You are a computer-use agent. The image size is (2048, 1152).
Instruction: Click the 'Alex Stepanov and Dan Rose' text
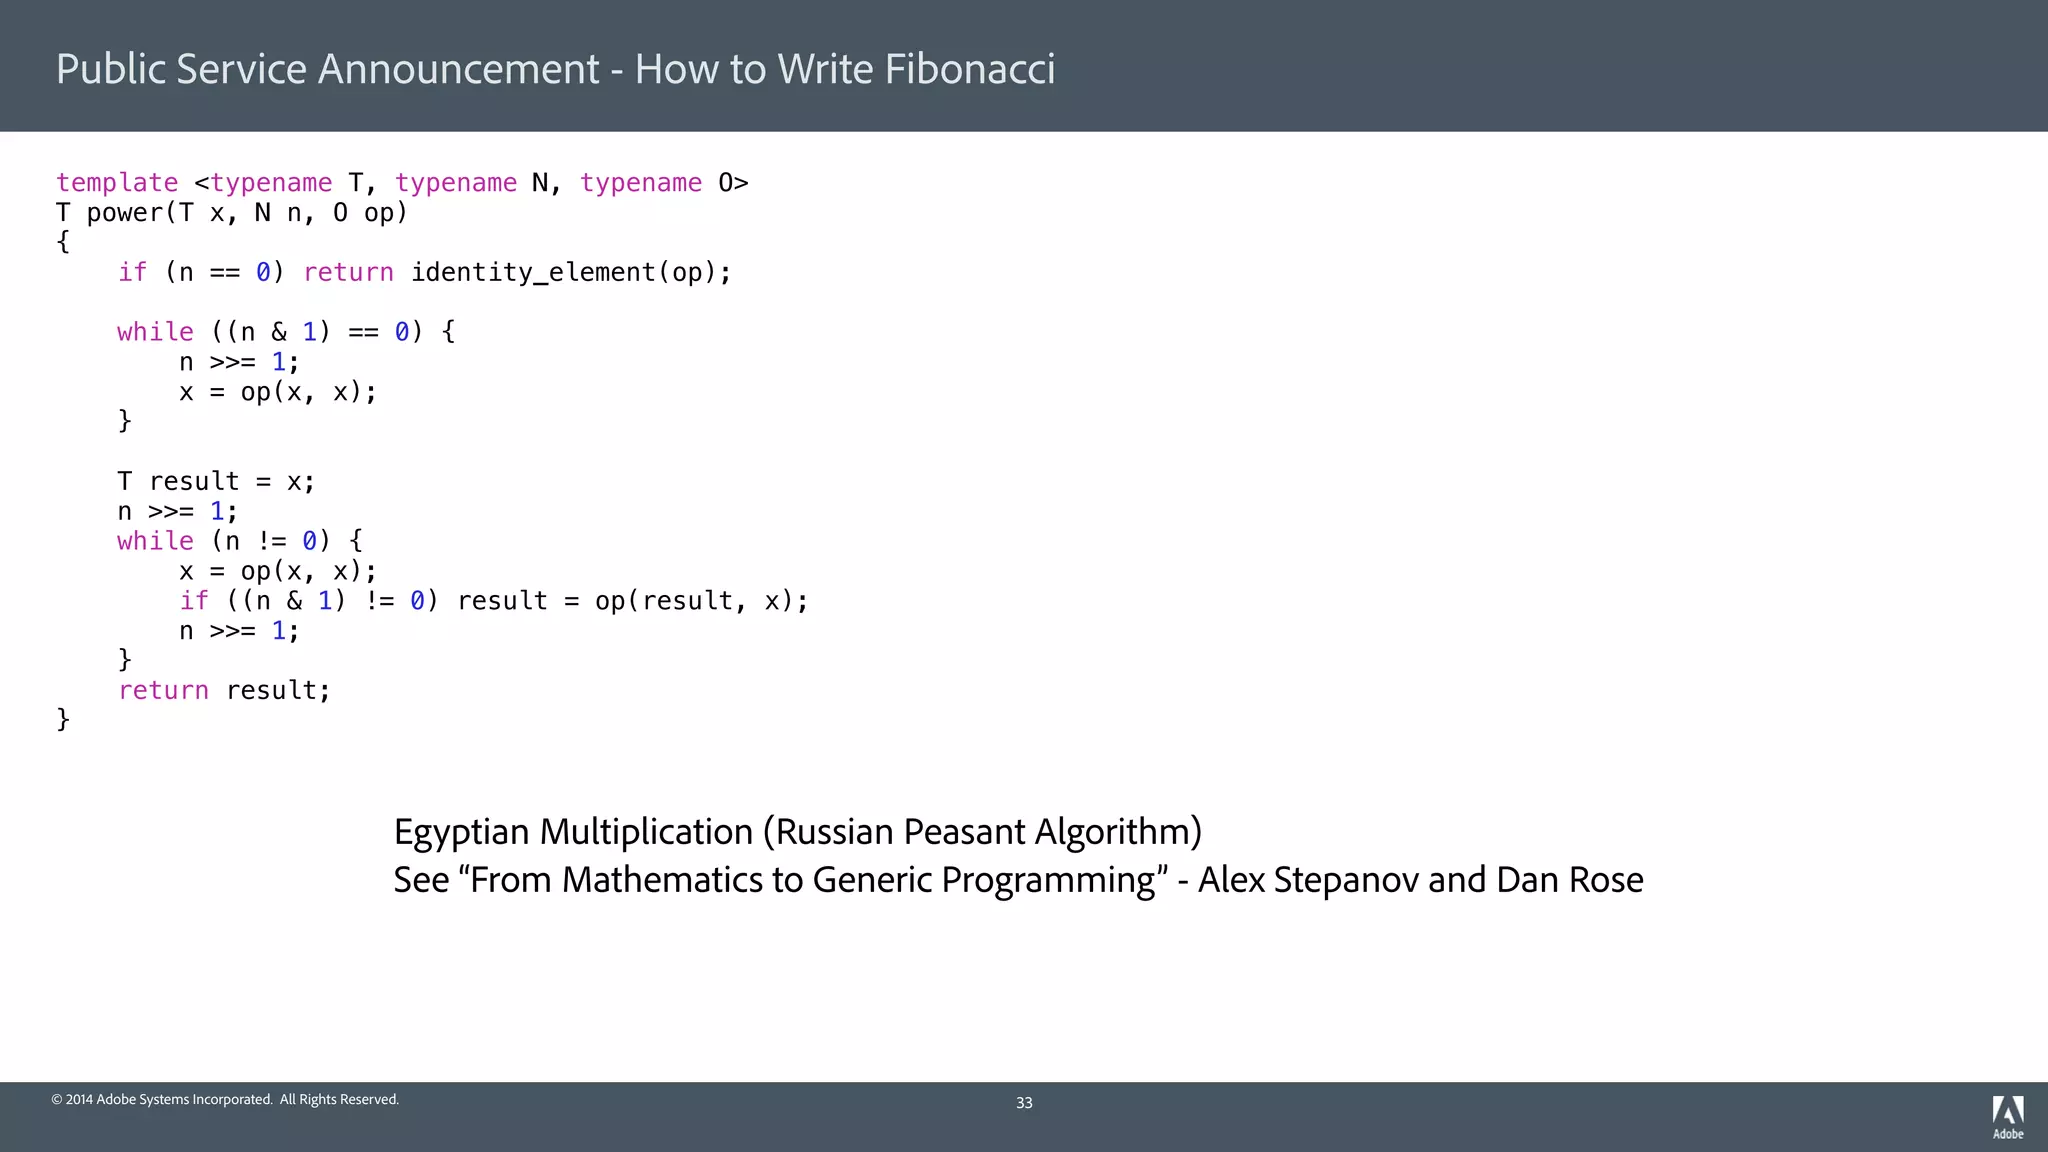(1420, 880)
